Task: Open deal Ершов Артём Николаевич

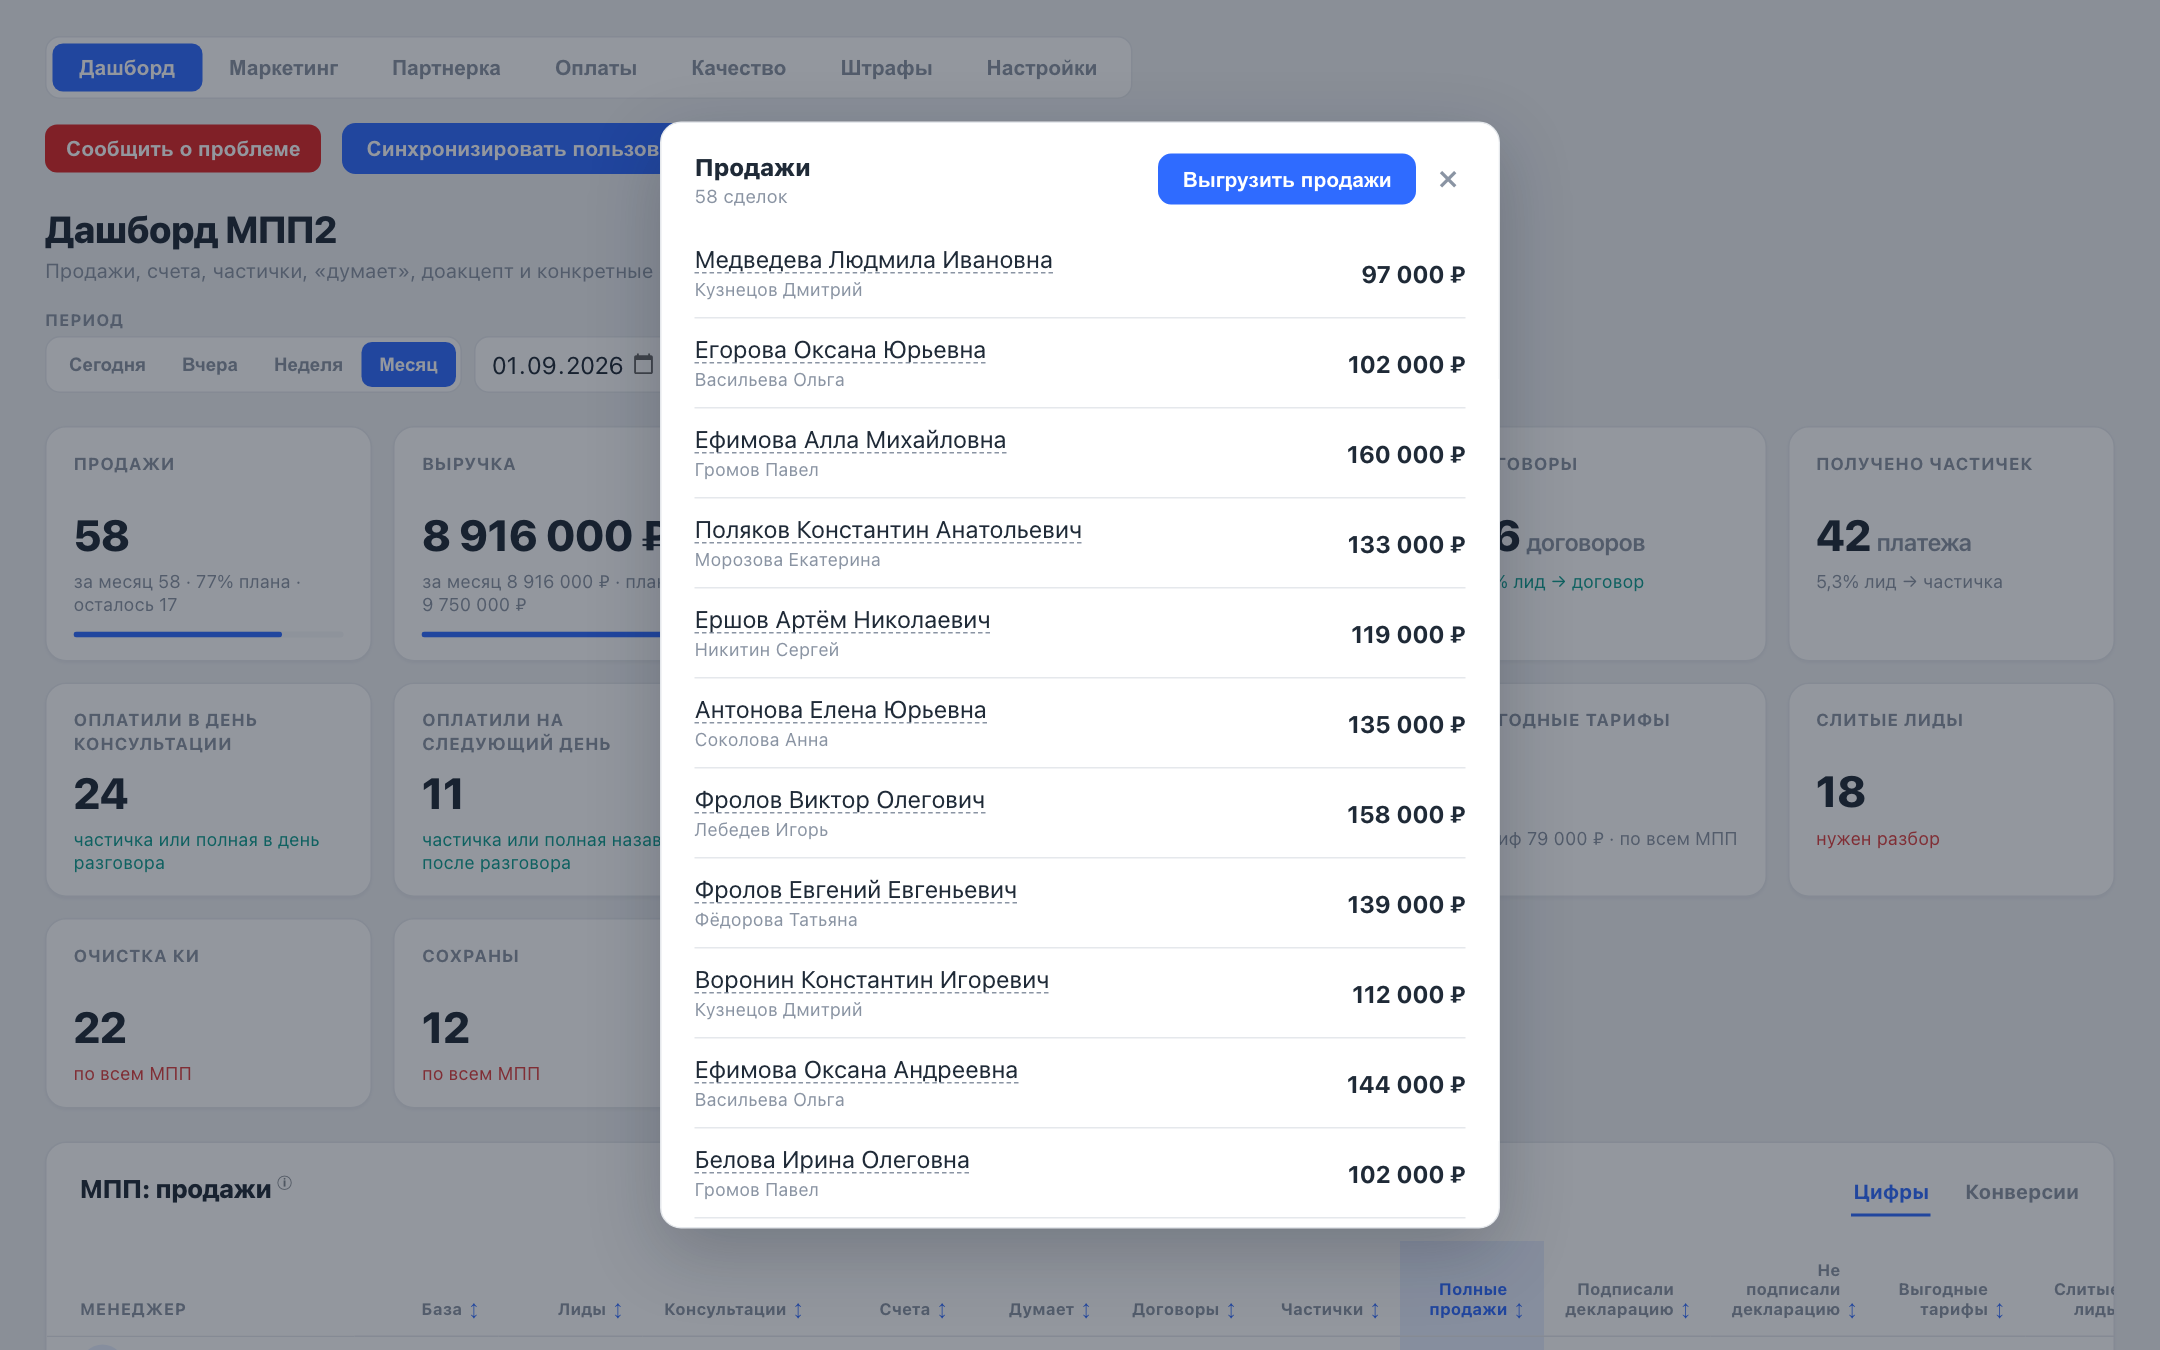Action: click(842, 620)
